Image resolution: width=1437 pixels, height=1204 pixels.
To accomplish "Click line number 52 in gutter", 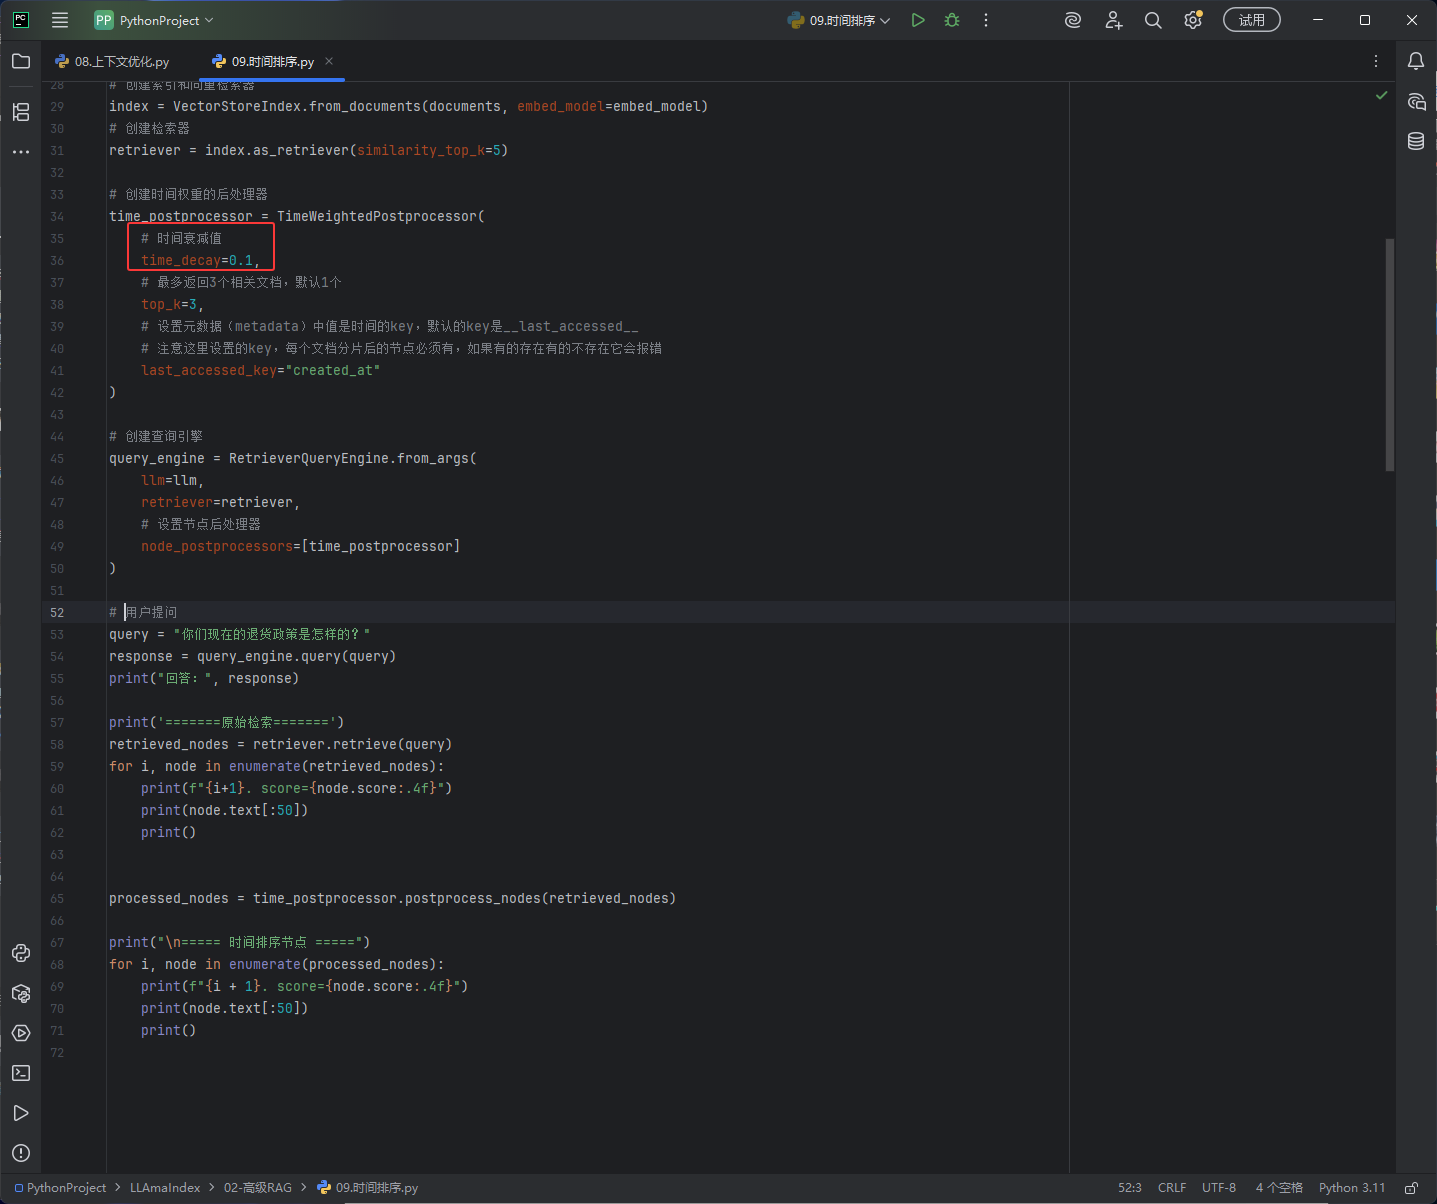I will tap(57, 612).
